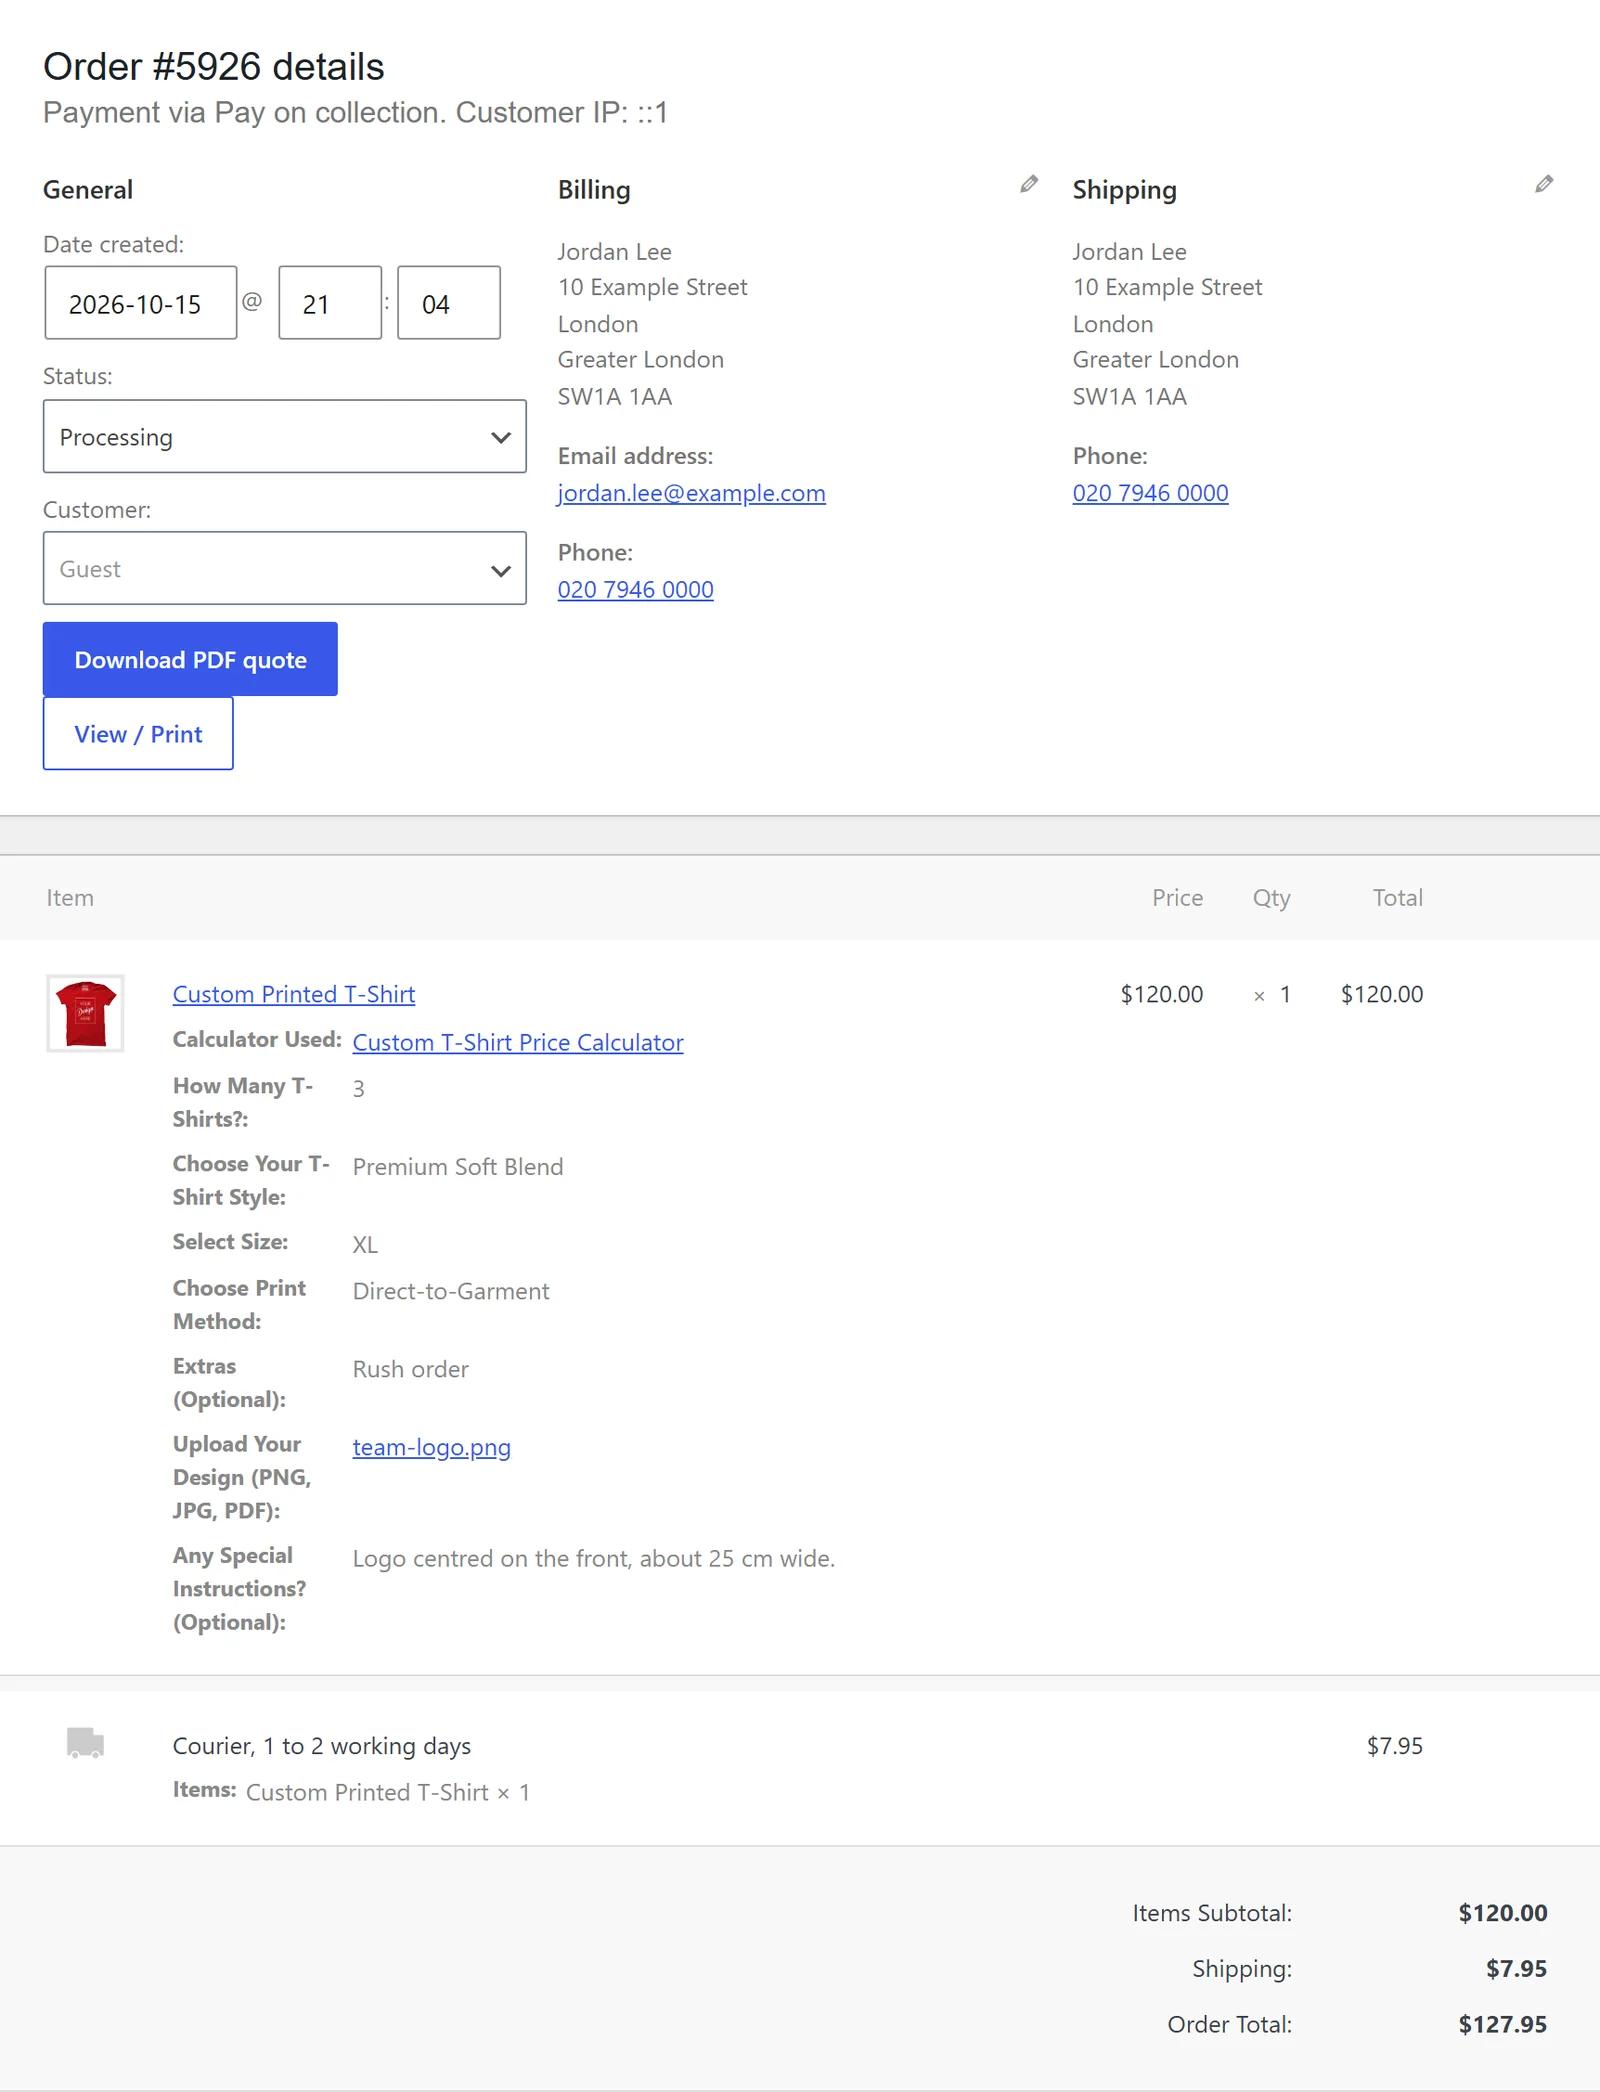This screenshot has height=2092, width=1600.
Task: Click the Rush order extras value
Action: 411,1369
